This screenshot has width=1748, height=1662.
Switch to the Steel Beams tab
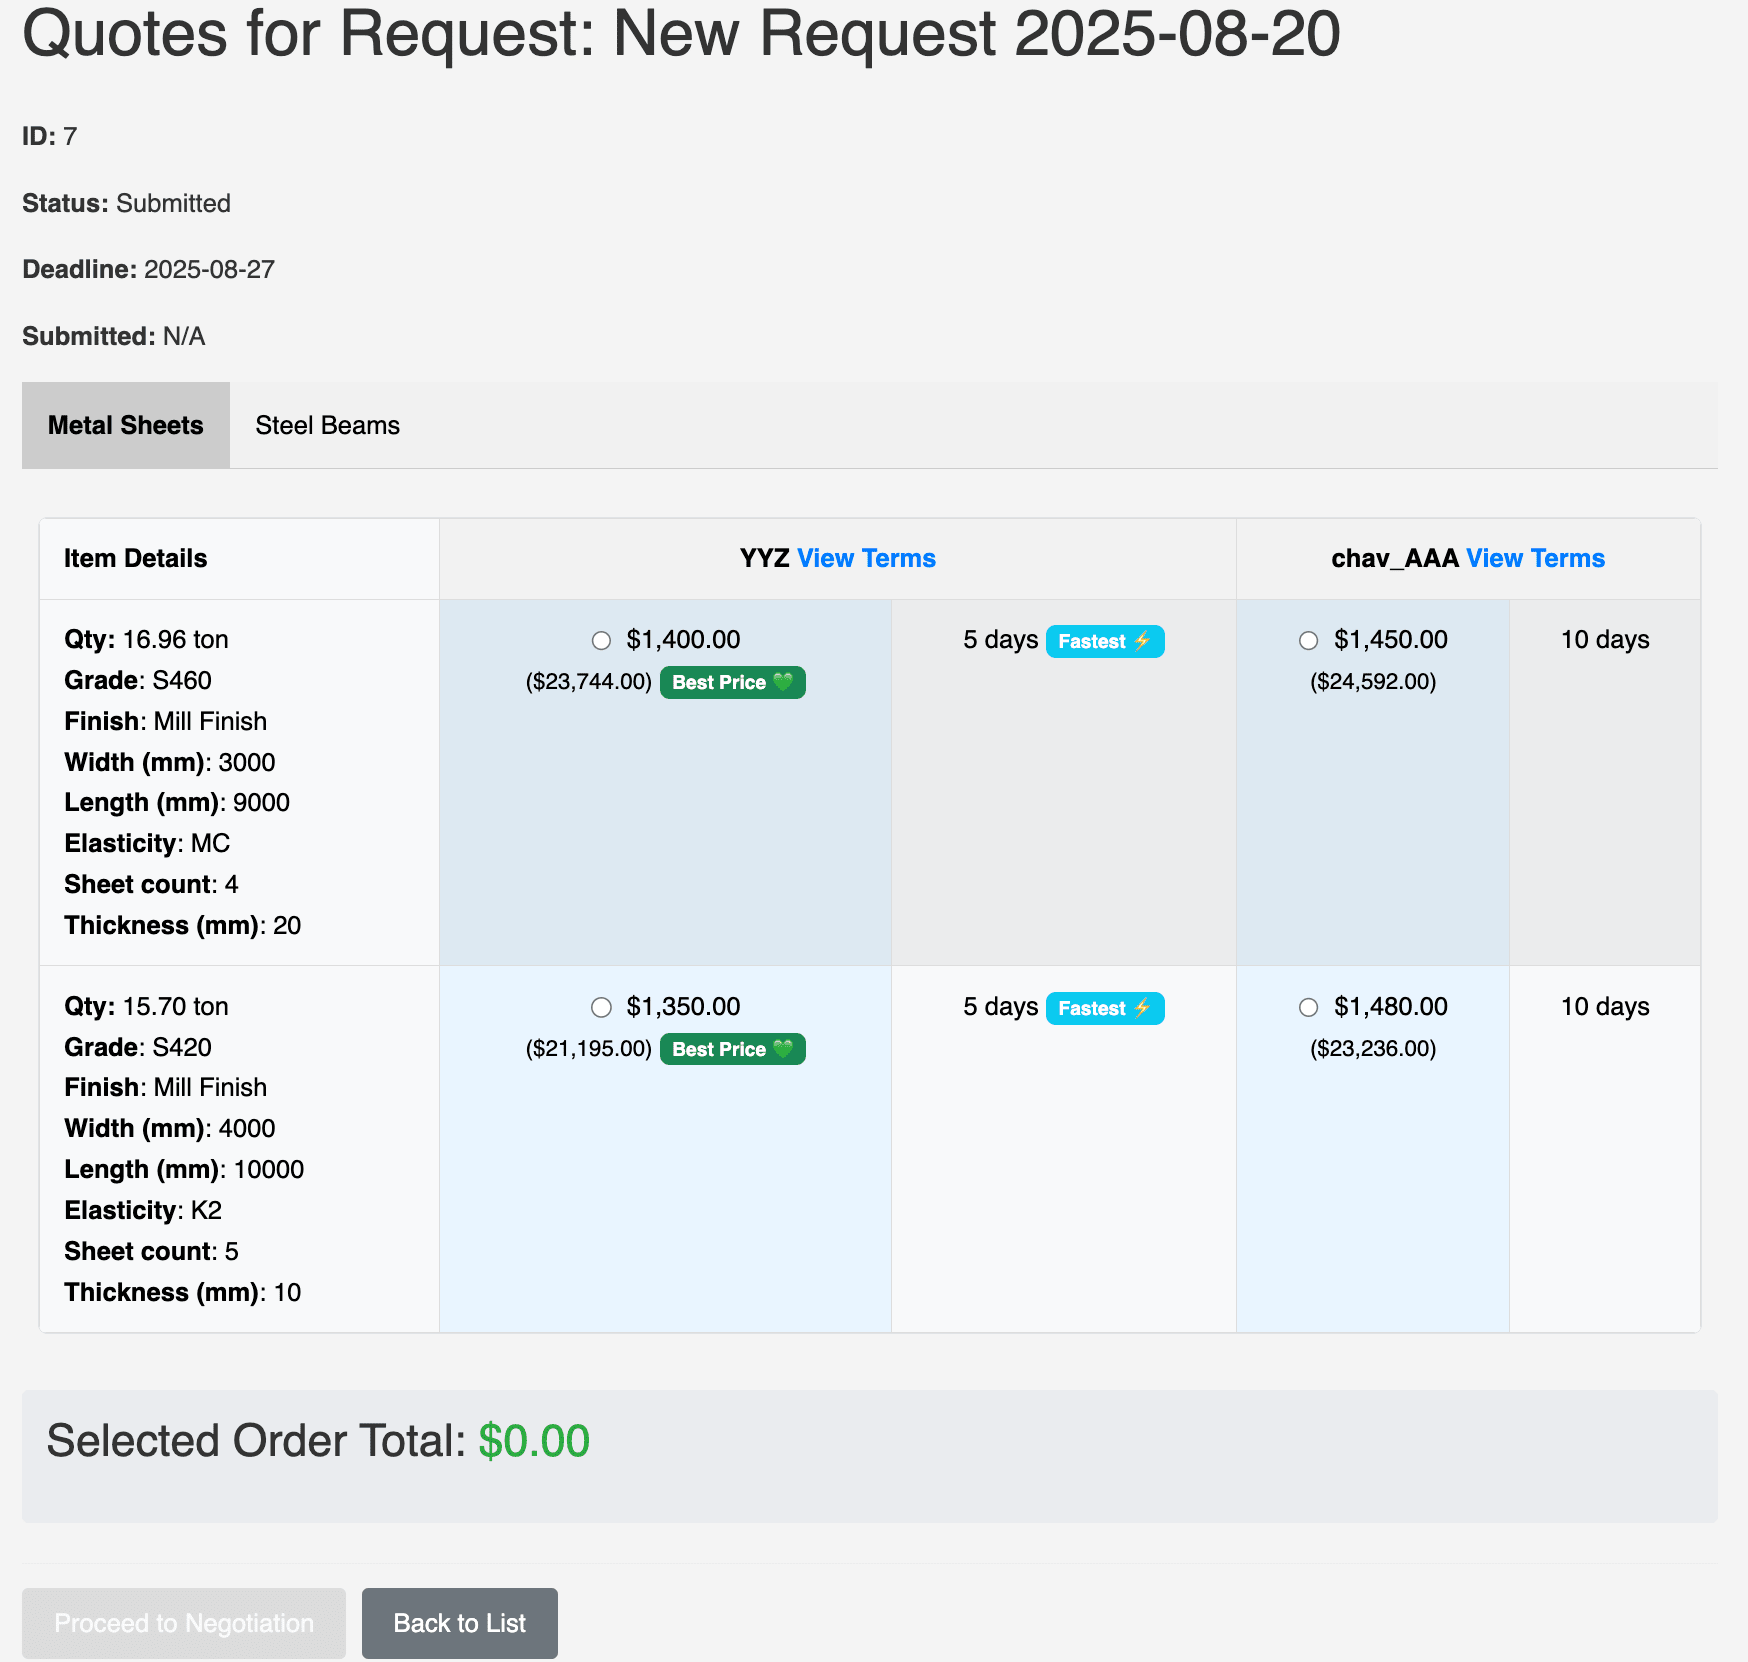[327, 424]
